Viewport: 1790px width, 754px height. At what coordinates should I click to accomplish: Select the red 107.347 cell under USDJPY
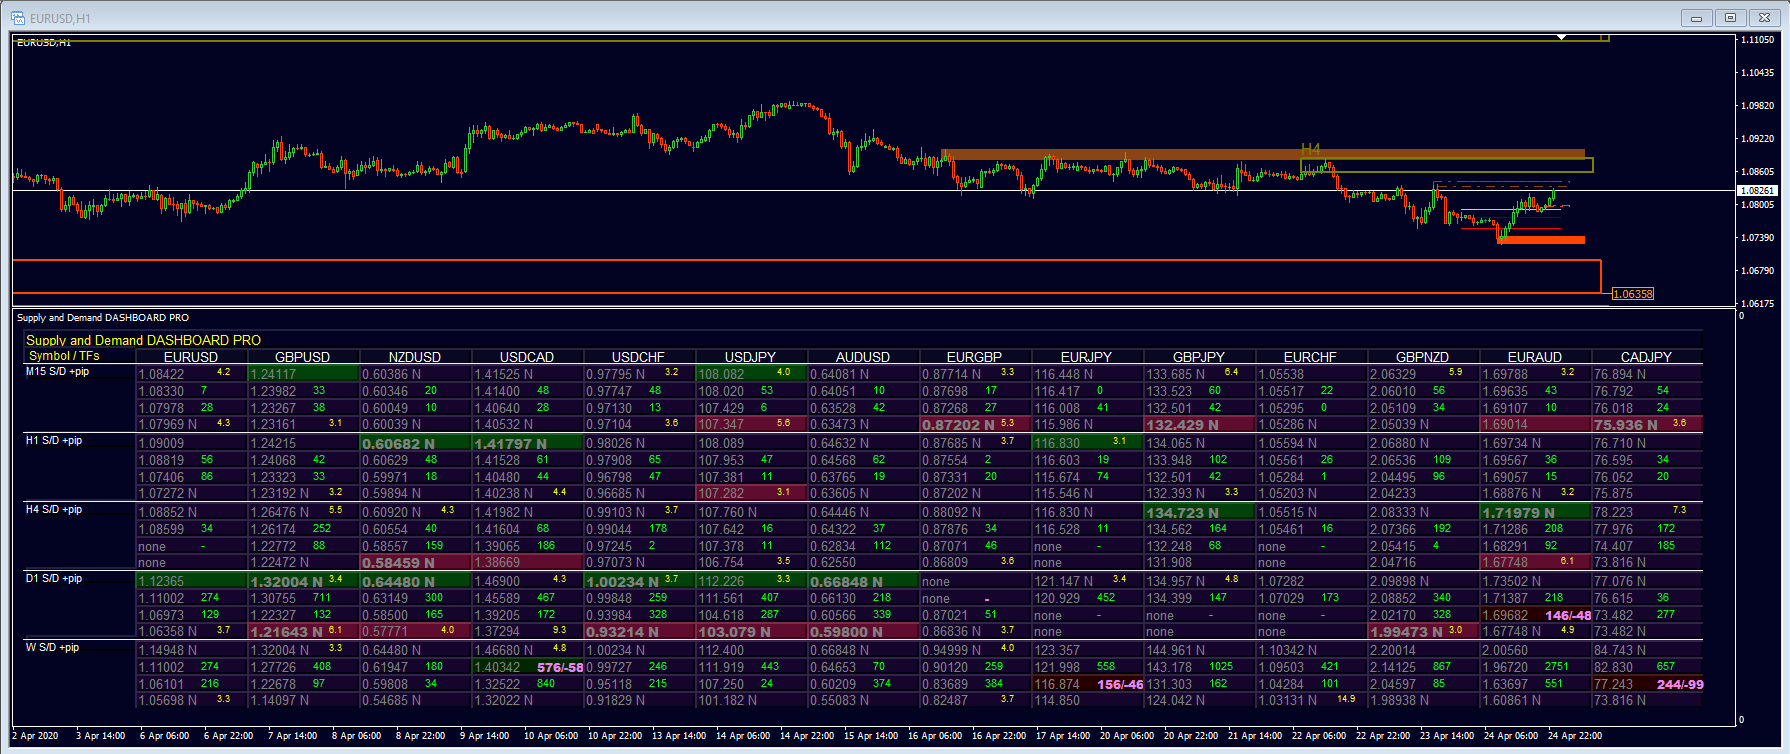(751, 425)
